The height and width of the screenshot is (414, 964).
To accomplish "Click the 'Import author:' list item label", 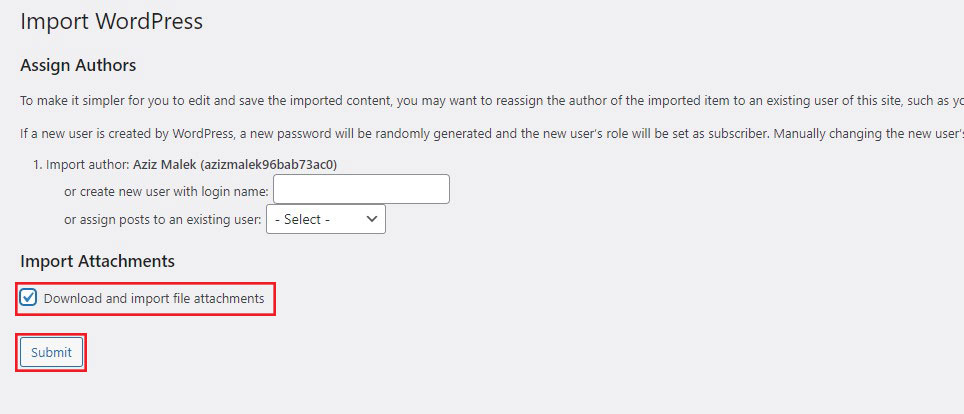I will (88, 165).
